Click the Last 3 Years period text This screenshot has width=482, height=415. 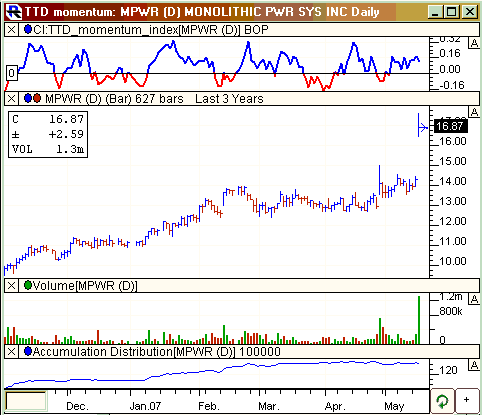click(x=229, y=99)
